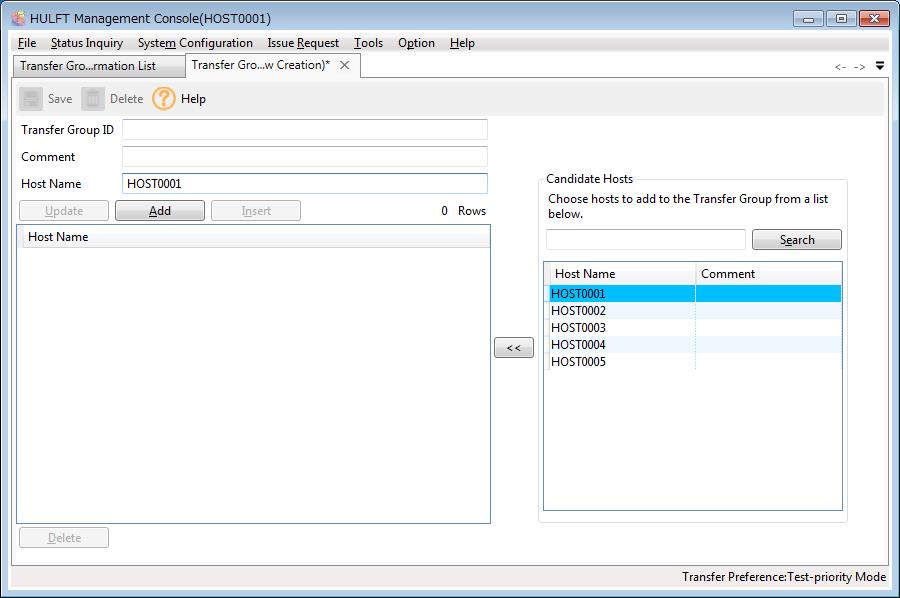Click the Search button
Image resolution: width=900 pixels, height=598 pixels.
[797, 239]
